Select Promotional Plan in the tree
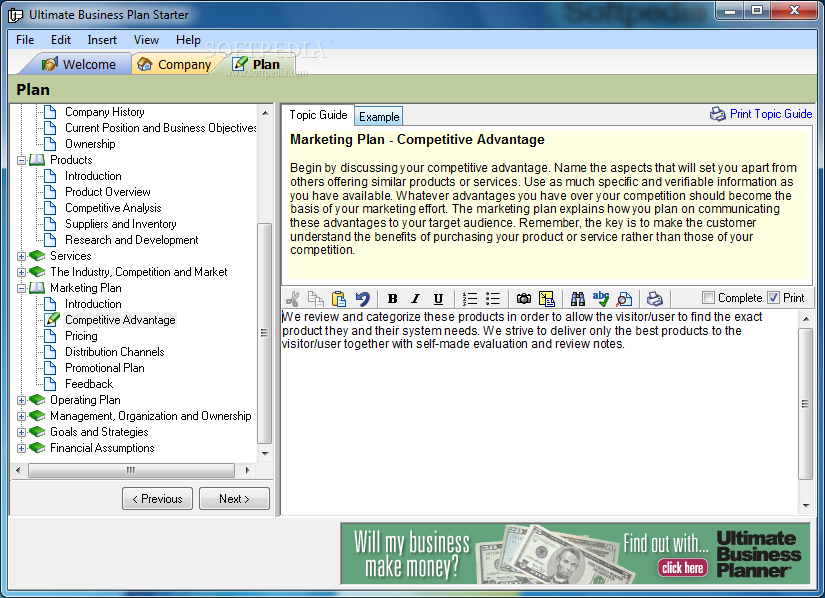This screenshot has height=598, width=825. click(x=105, y=368)
